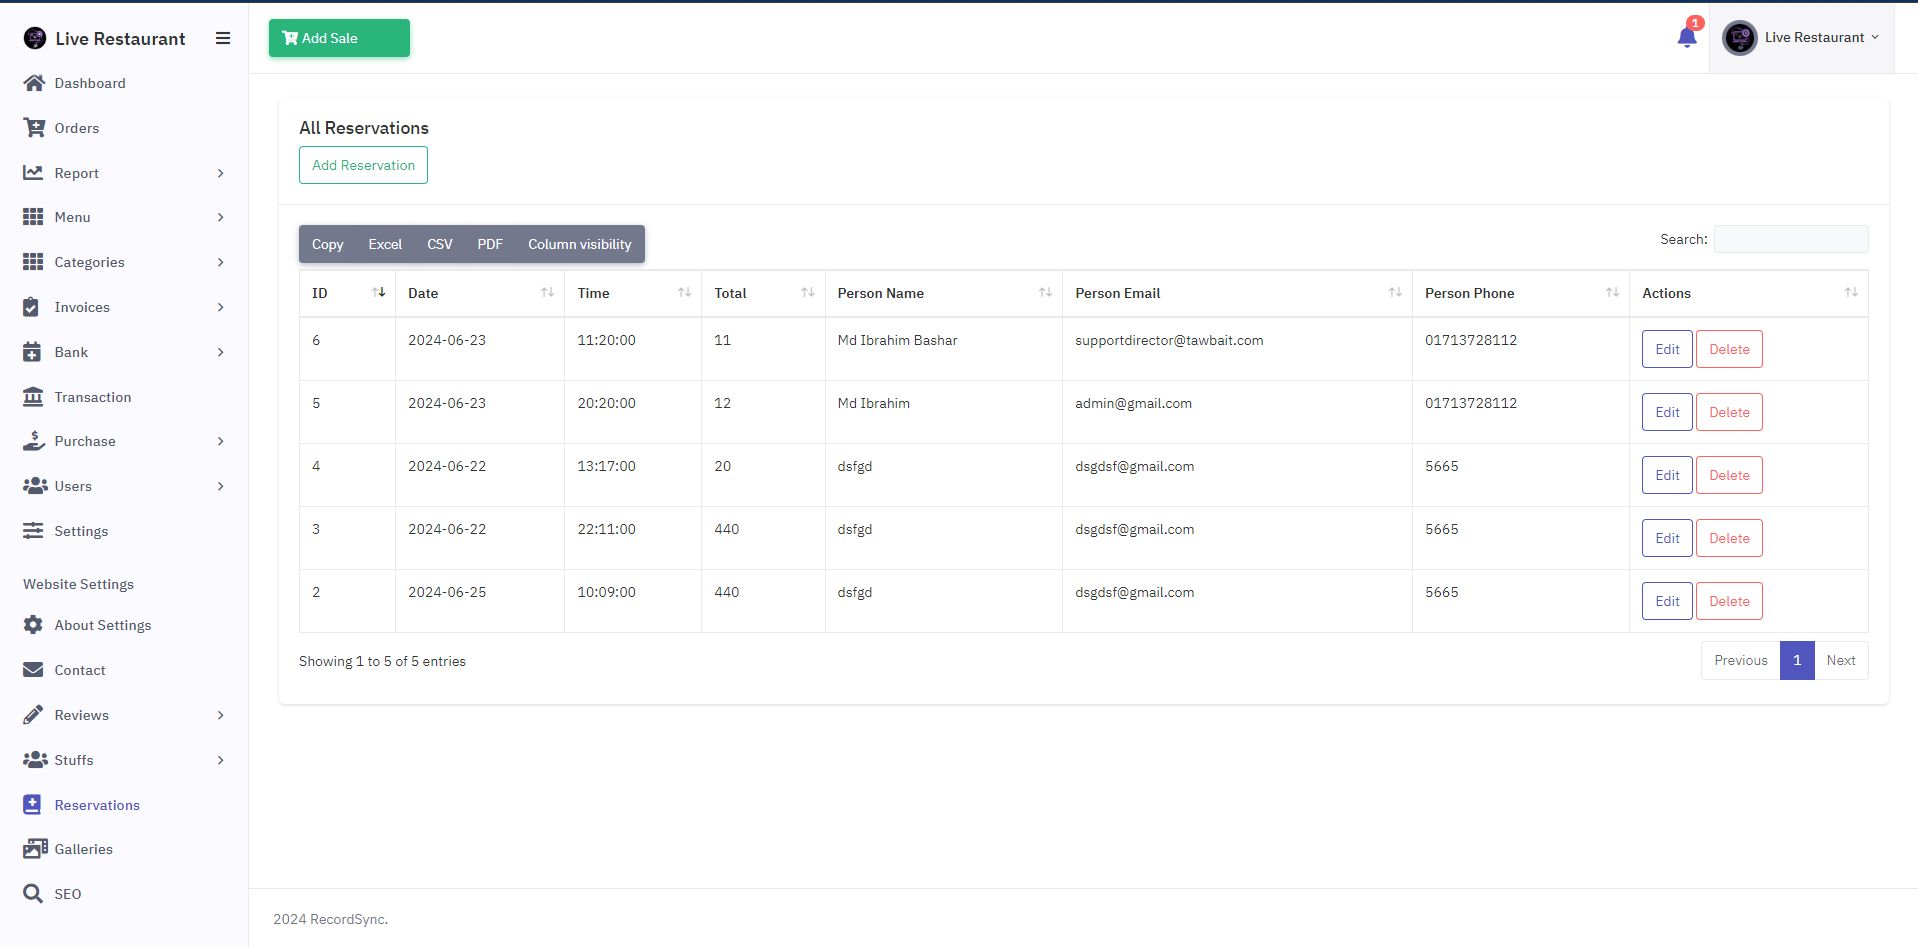Screen dimensions: 1918x947
Task: Expand the Report submenu chevron
Action: (x=221, y=173)
